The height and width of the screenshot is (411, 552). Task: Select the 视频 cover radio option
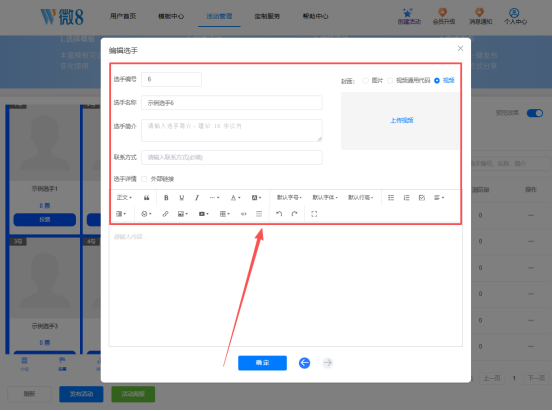[x=437, y=81]
